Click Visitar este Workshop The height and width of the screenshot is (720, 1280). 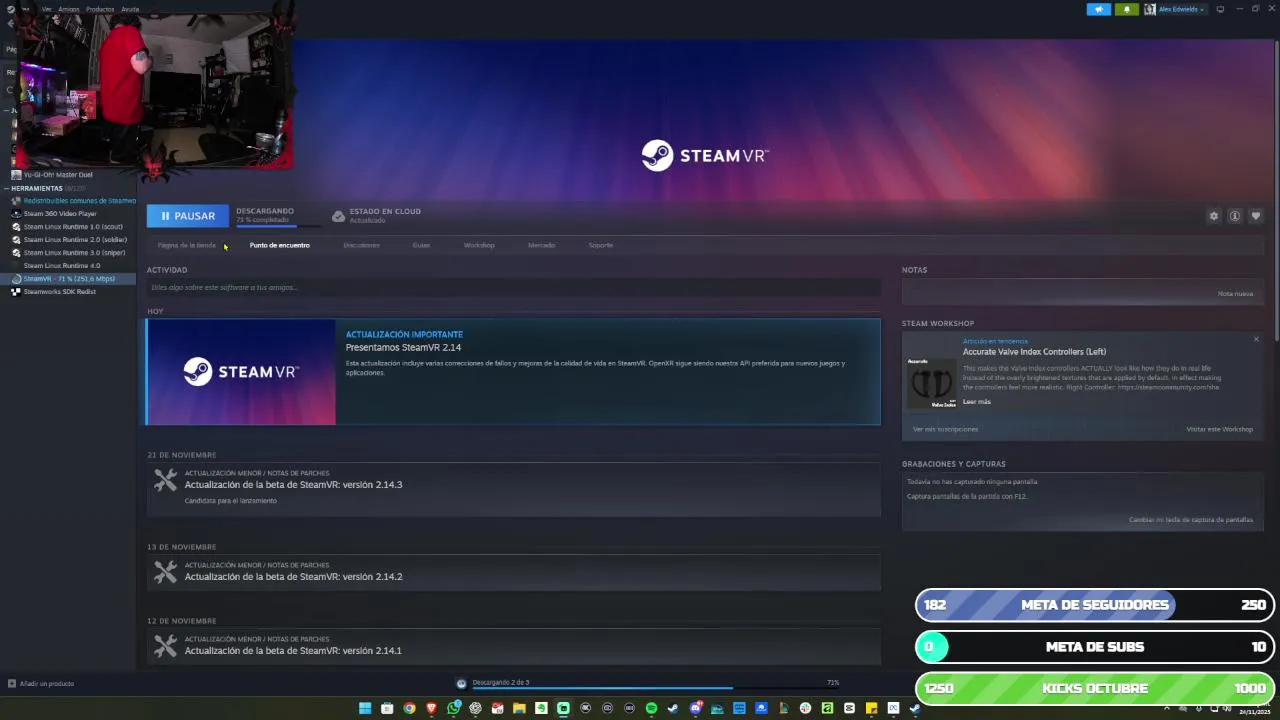click(x=1219, y=429)
